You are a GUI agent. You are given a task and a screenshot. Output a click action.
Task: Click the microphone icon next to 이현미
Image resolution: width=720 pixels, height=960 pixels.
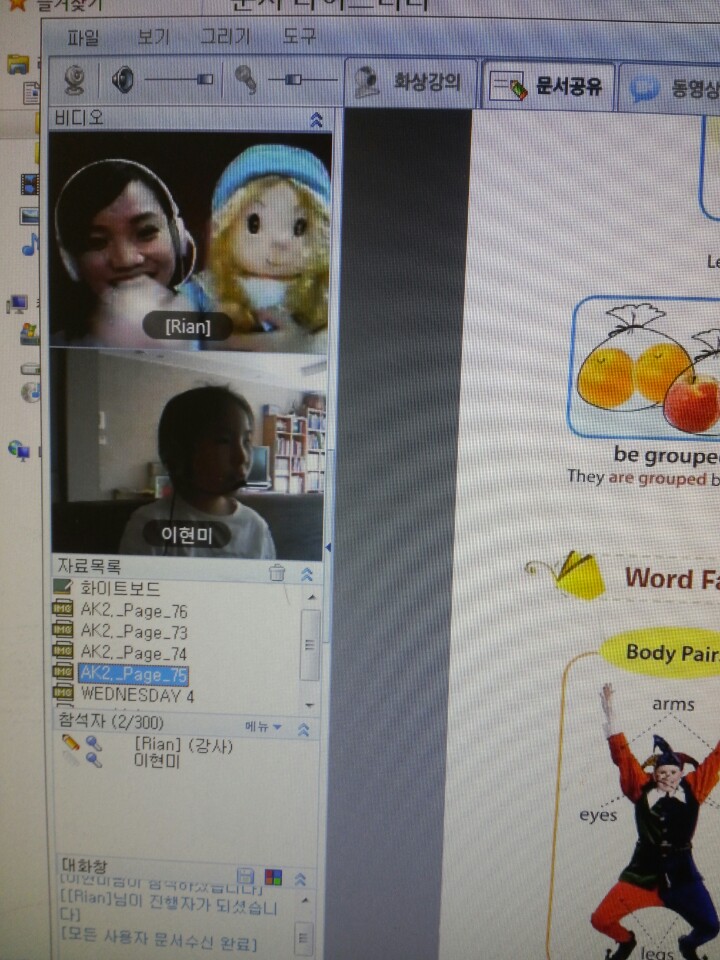pos(93,760)
